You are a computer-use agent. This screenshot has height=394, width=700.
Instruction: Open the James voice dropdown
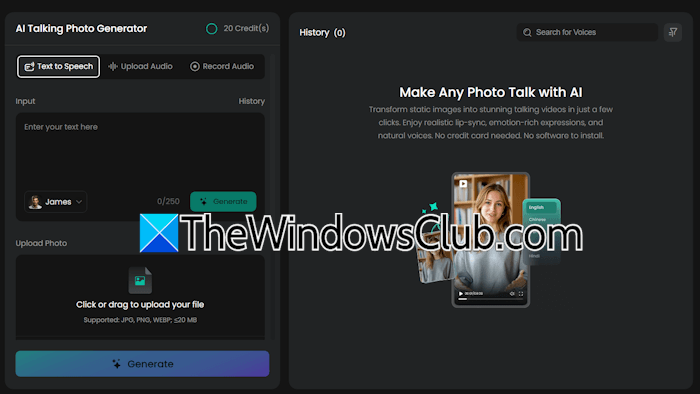click(56, 202)
